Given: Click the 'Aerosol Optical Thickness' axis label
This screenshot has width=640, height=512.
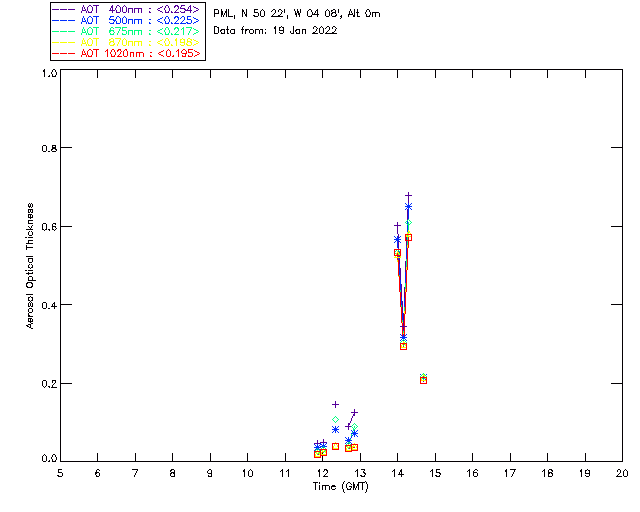Looking at the screenshot, I should click(30, 266).
